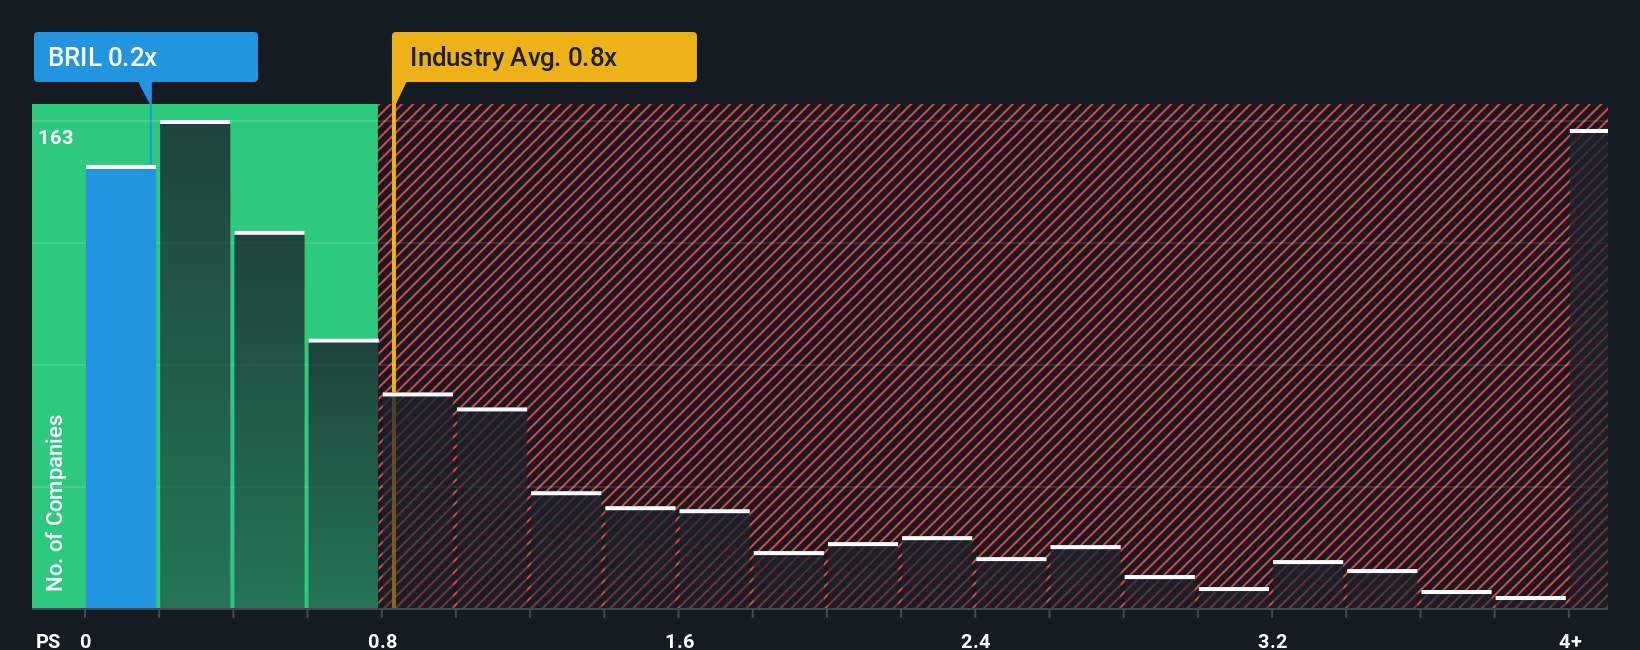1640x650 pixels.
Task: Click the fourth green bar just left of the 0.8 mark
Action: click(343, 474)
